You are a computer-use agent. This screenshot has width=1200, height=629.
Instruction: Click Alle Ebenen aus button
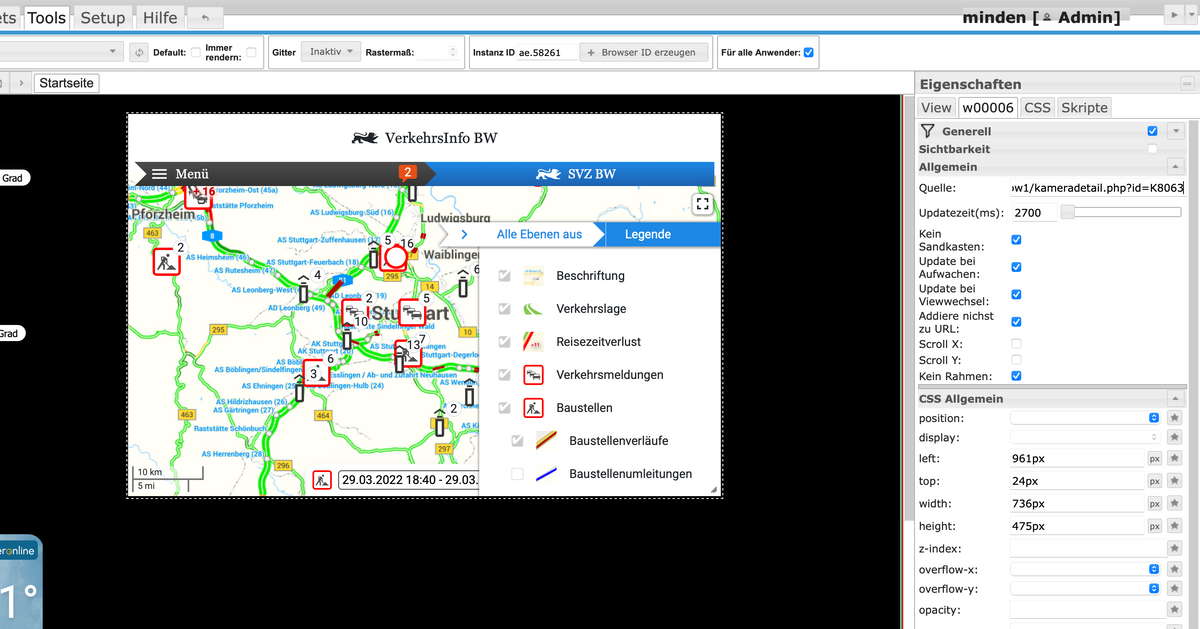(x=539, y=234)
